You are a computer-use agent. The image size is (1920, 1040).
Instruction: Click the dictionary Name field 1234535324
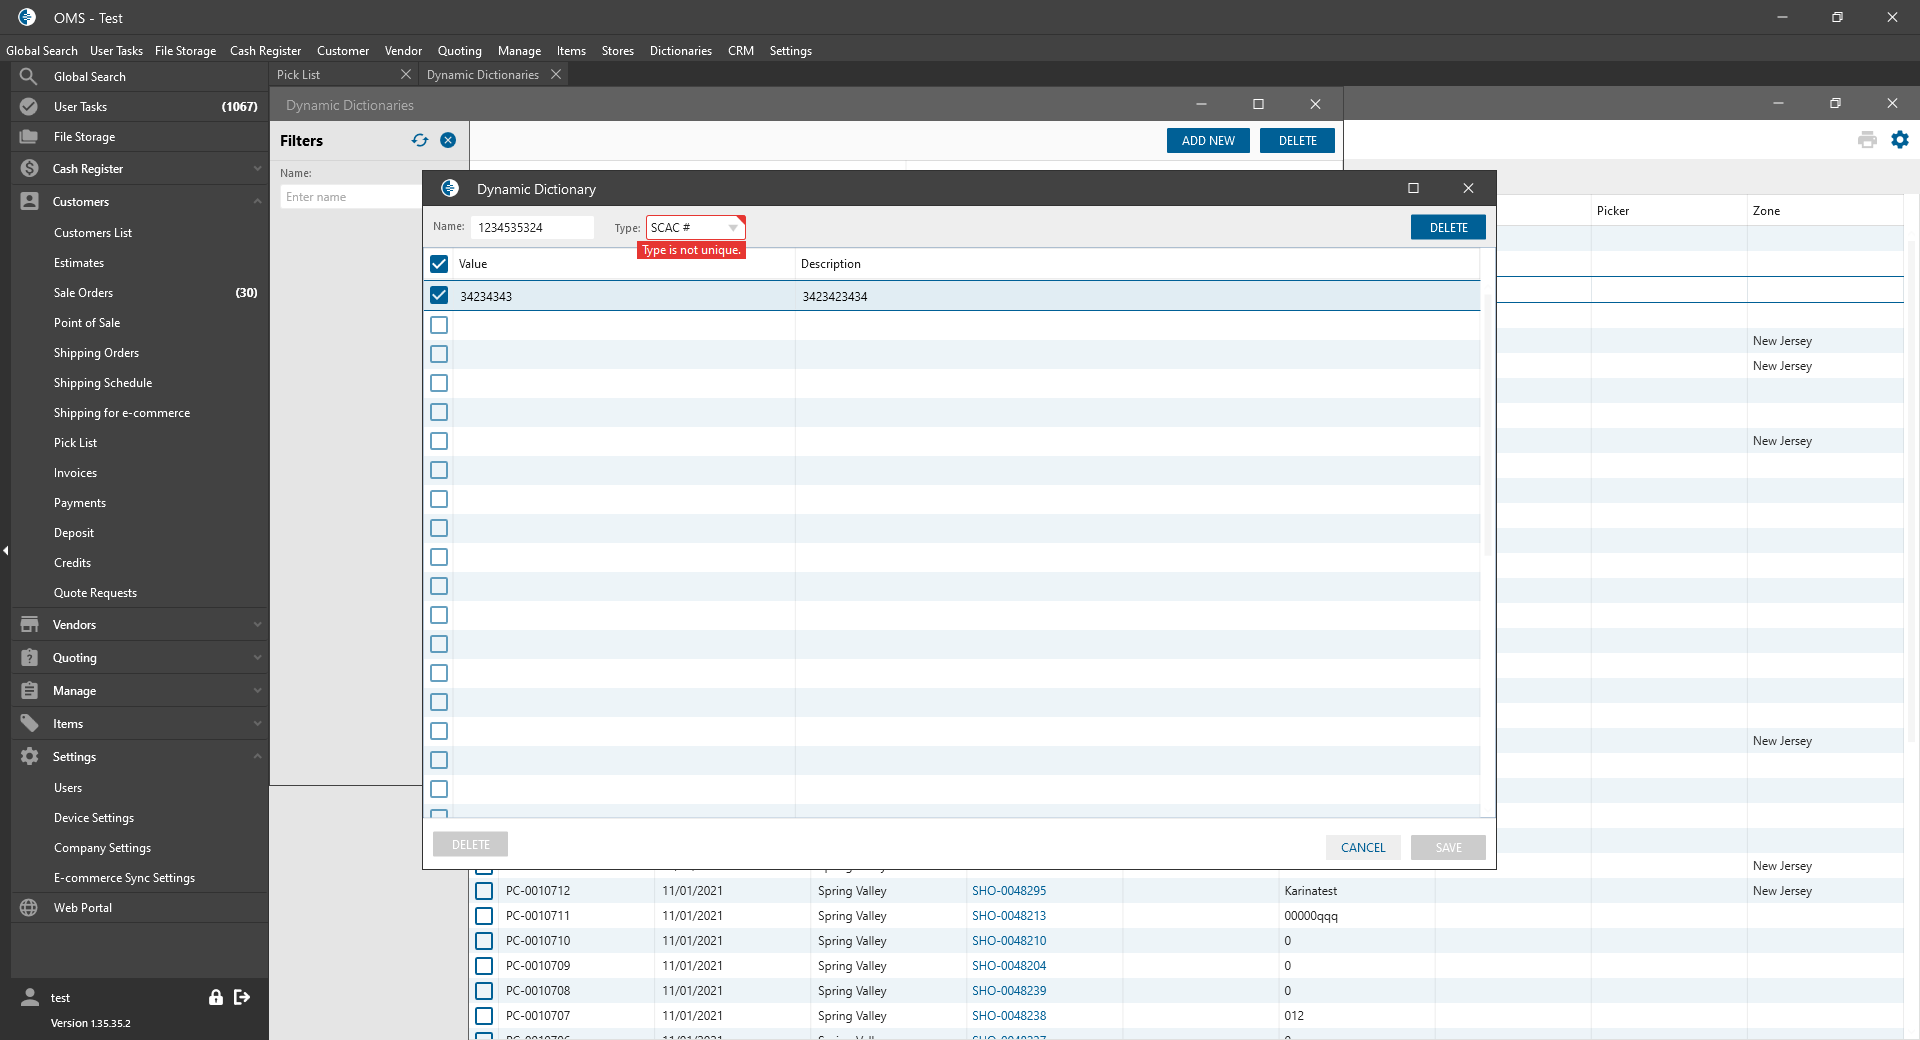532,227
